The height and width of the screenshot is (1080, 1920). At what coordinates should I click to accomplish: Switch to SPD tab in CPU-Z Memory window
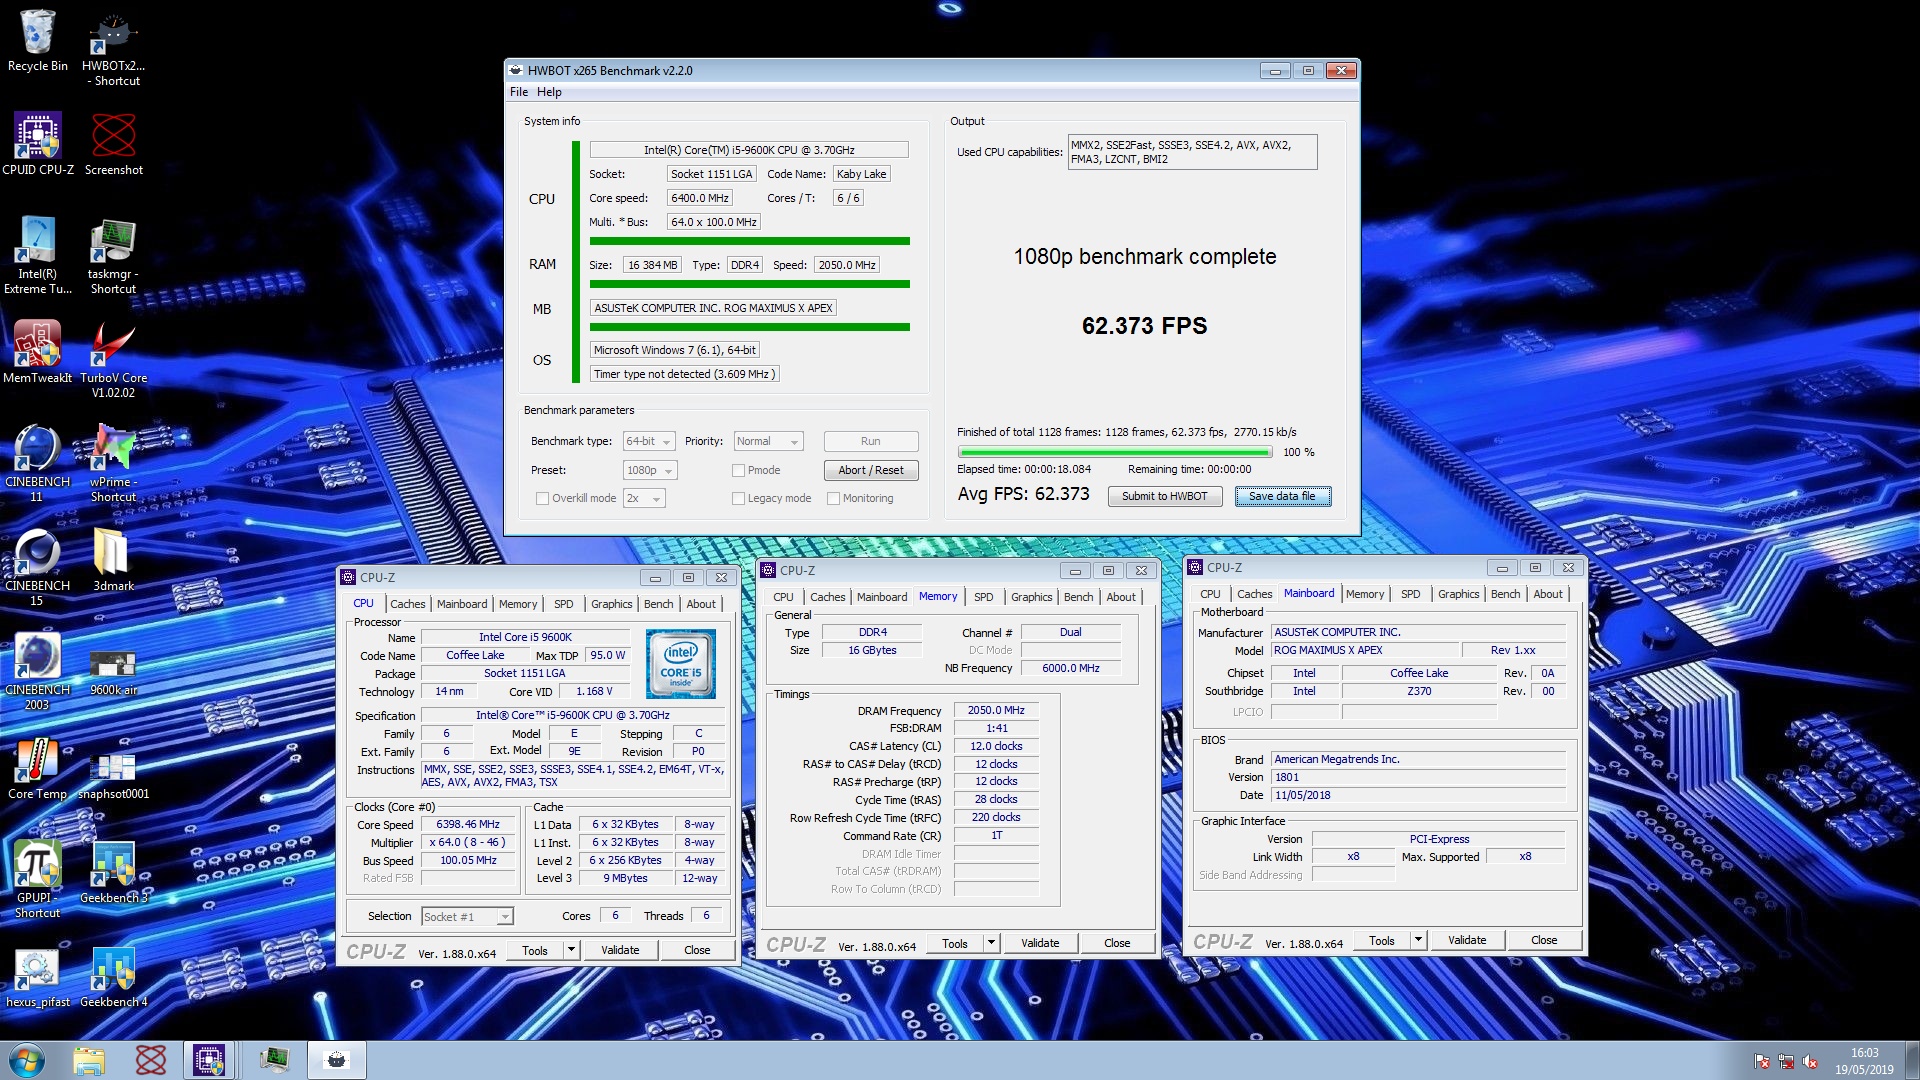[x=983, y=597]
